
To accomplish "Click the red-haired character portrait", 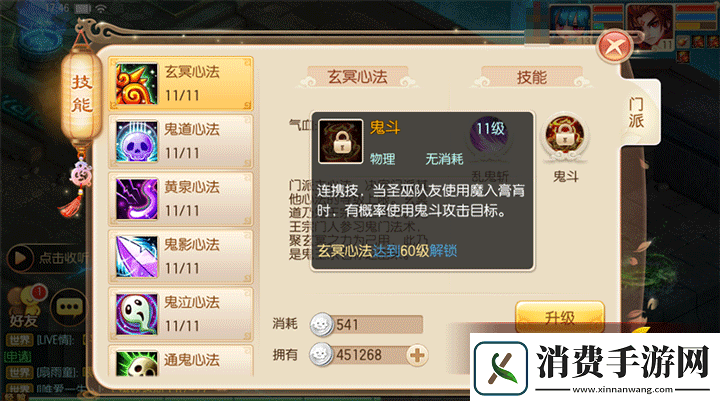I will 651,26.
